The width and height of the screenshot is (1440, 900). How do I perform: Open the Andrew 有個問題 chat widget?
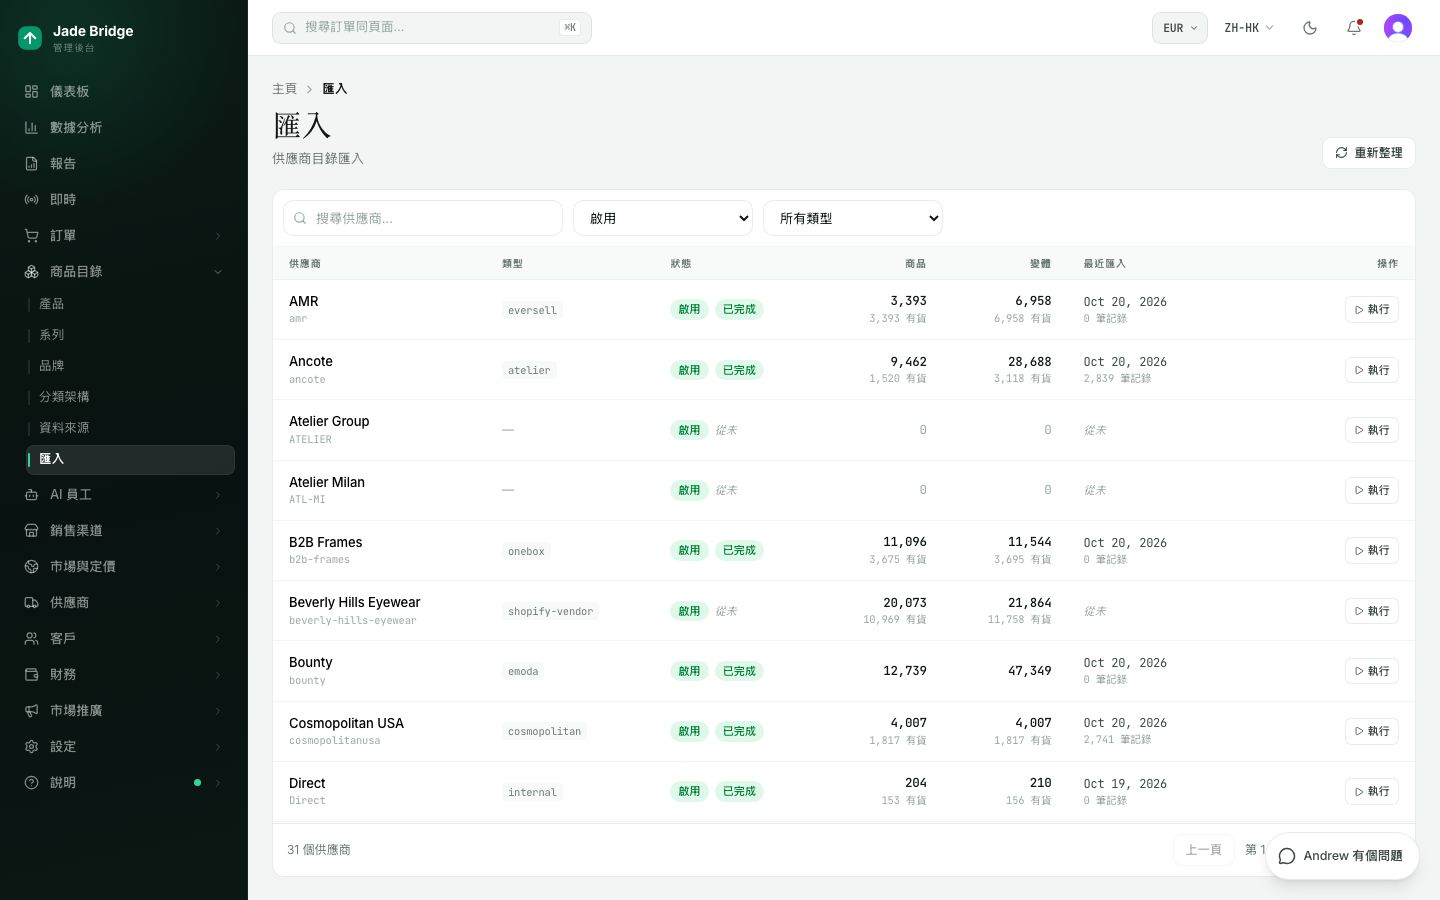pyautogui.click(x=1341, y=856)
